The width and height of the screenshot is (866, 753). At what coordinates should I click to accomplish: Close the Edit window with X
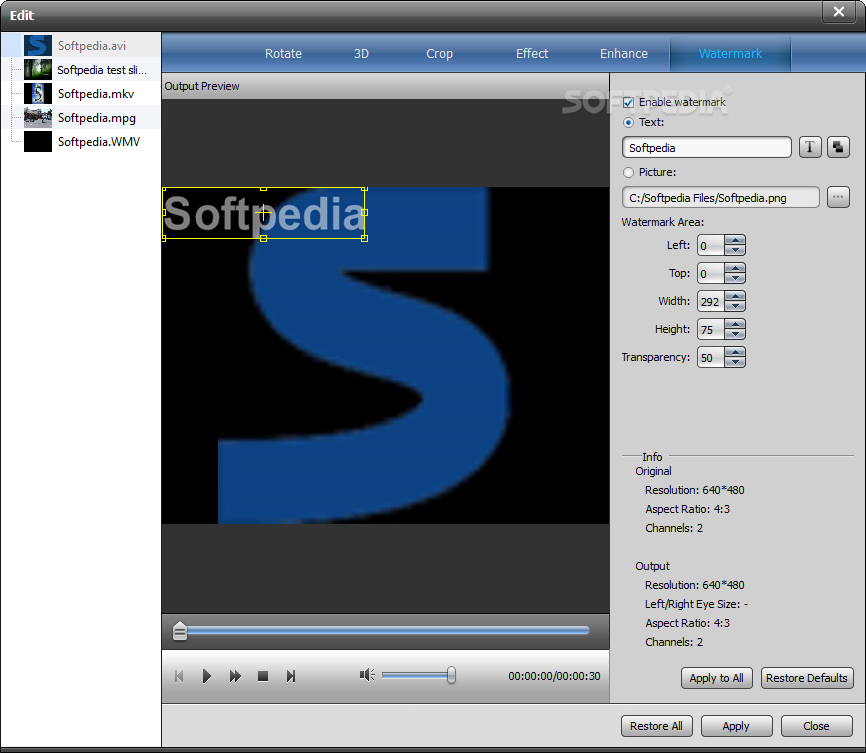(x=838, y=12)
